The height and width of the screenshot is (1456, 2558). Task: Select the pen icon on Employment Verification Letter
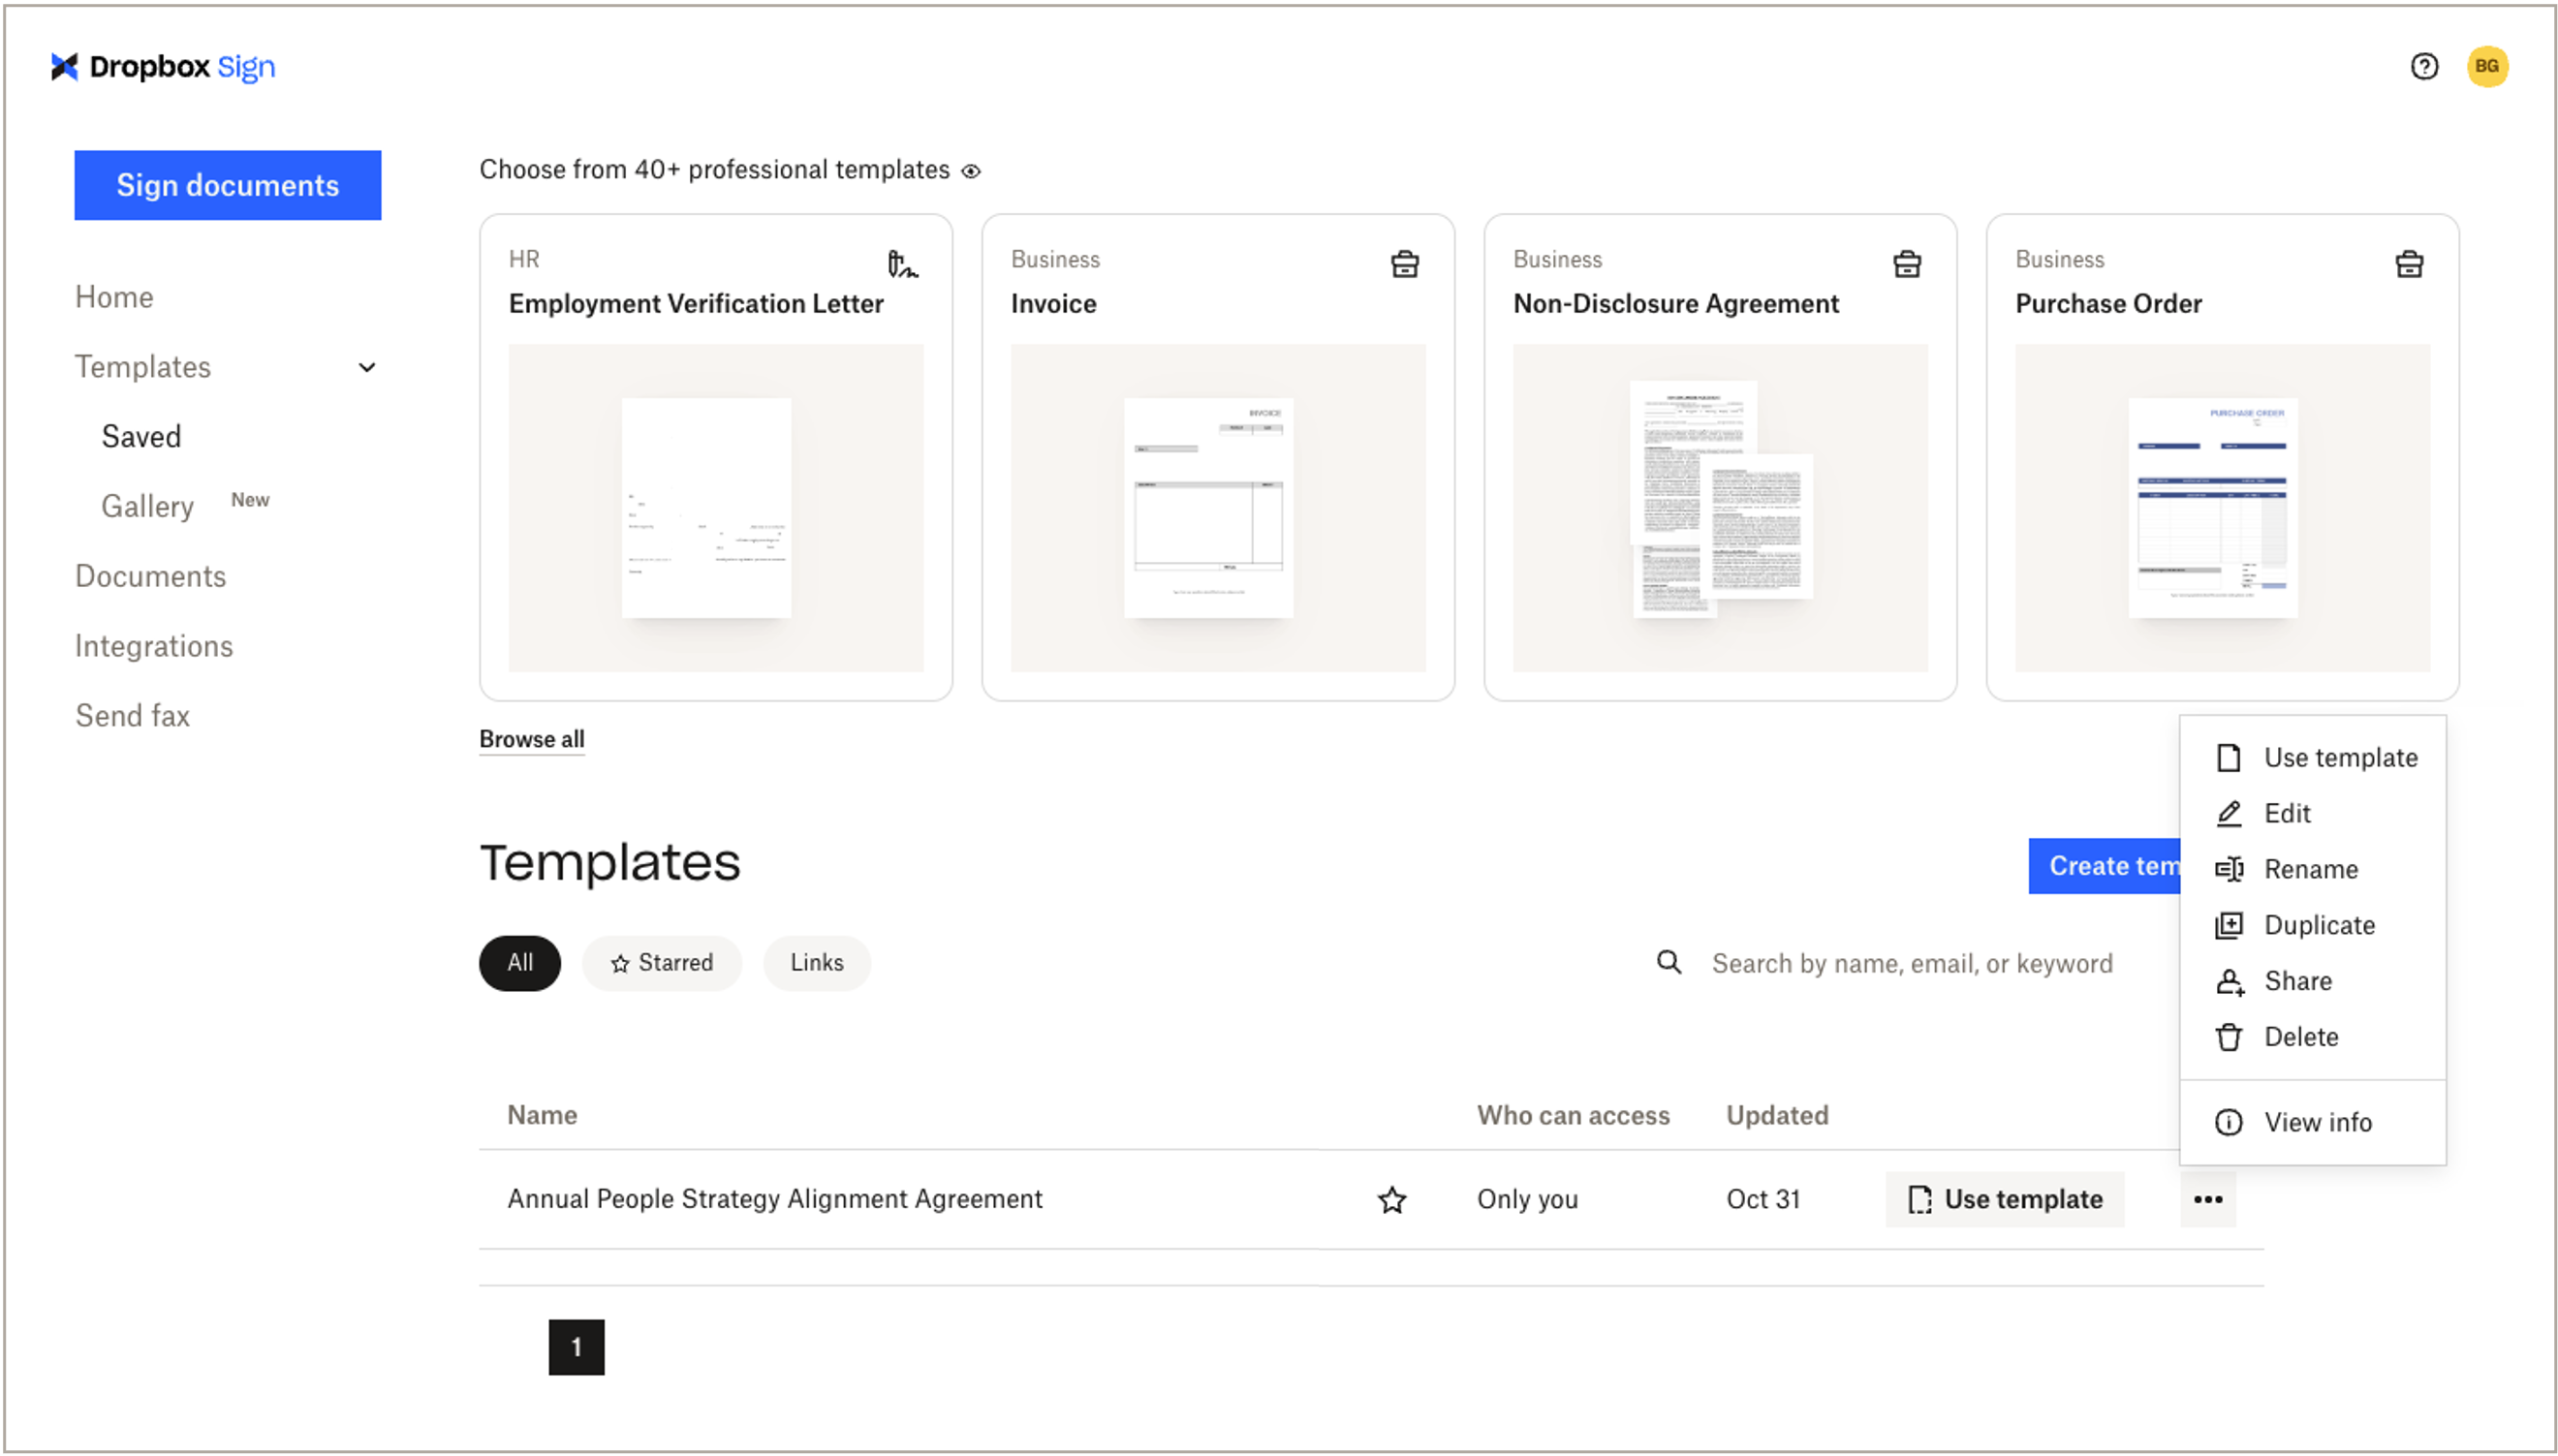(x=903, y=265)
